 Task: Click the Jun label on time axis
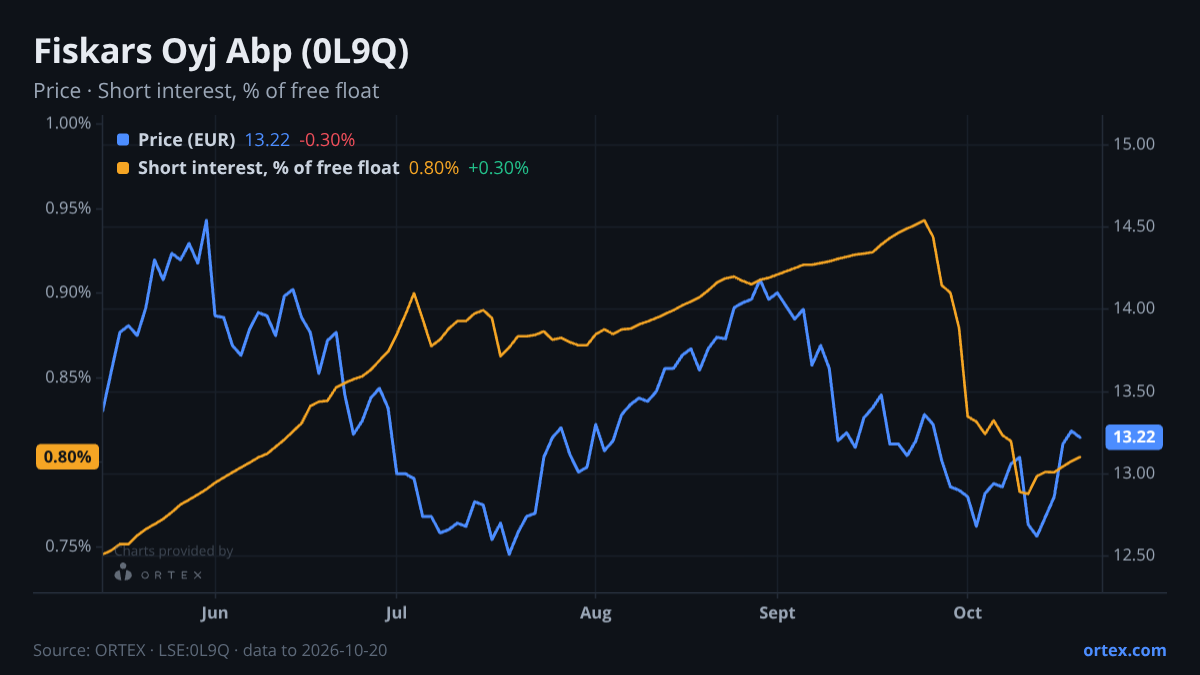(215, 613)
